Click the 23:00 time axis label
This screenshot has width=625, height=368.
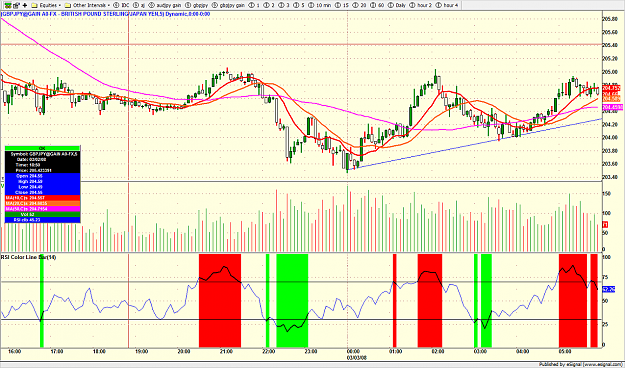click(x=311, y=352)
